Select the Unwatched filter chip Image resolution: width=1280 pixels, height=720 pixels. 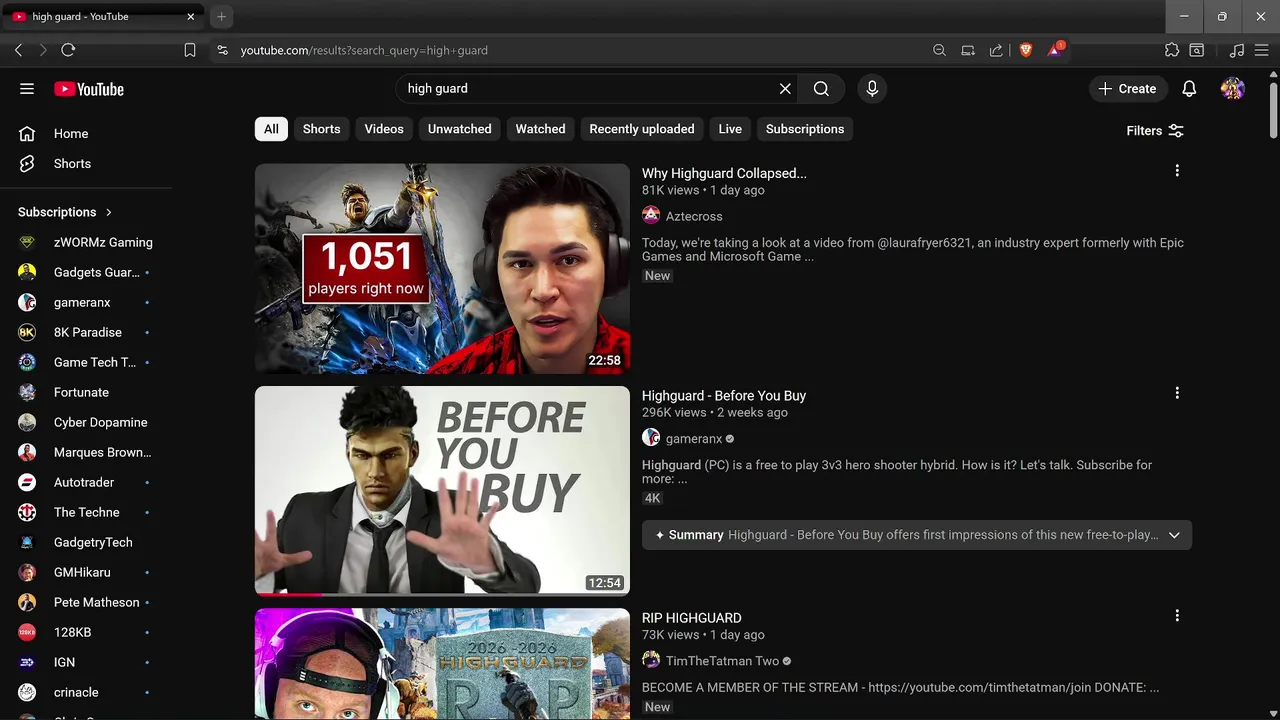point(460,129)
